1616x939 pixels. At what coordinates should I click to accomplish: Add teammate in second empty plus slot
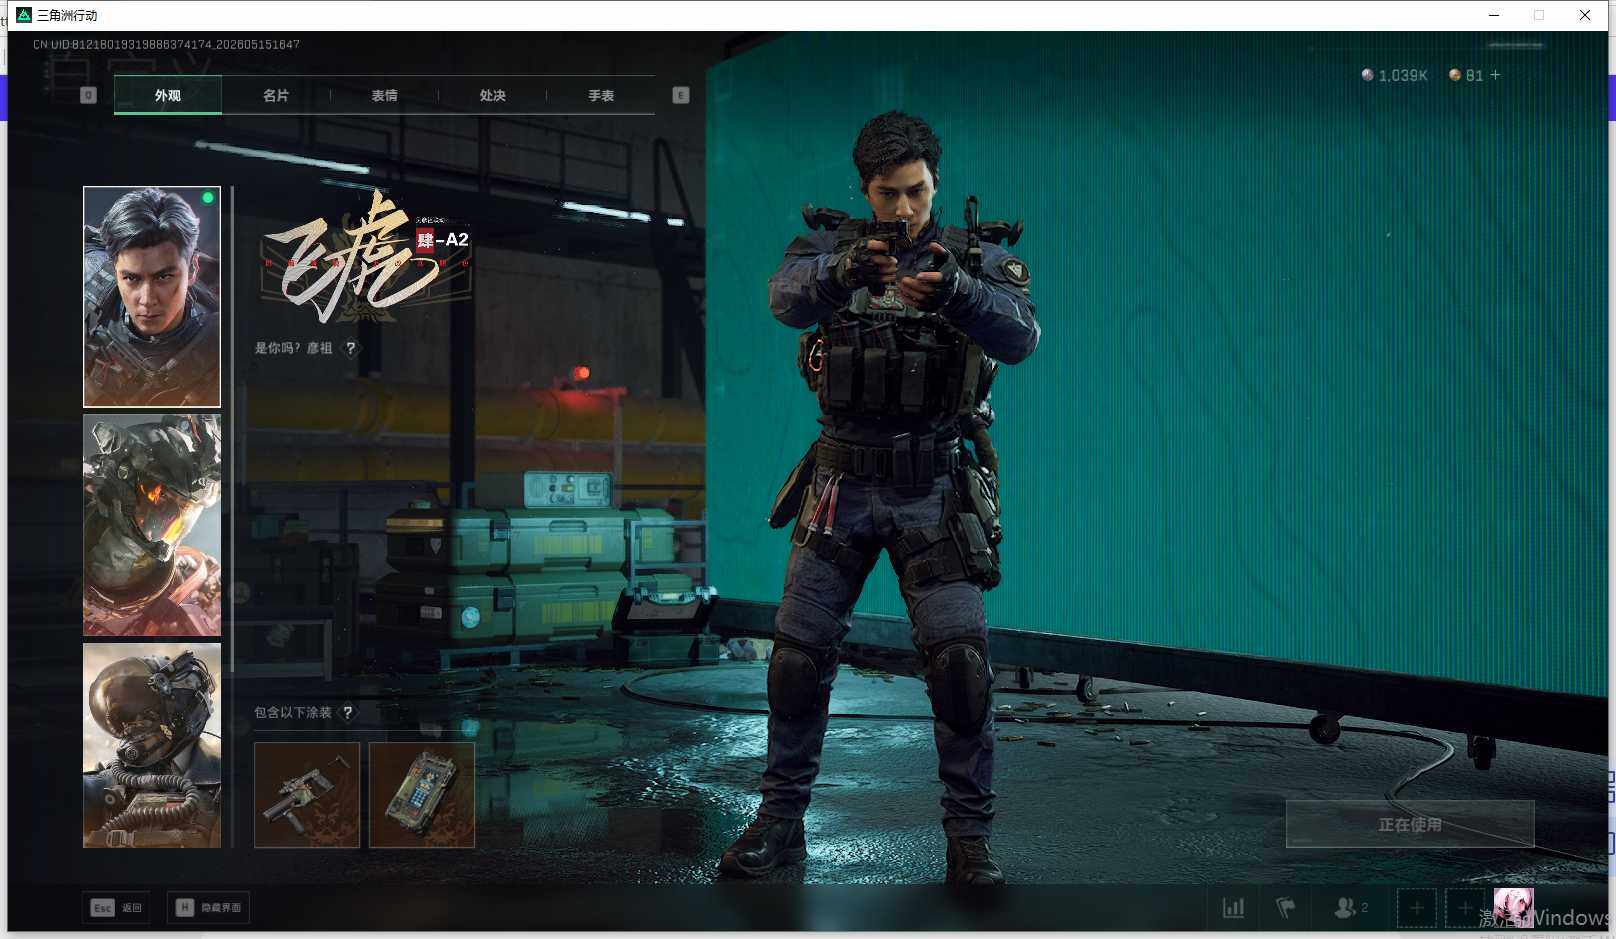click(1465, 908)
